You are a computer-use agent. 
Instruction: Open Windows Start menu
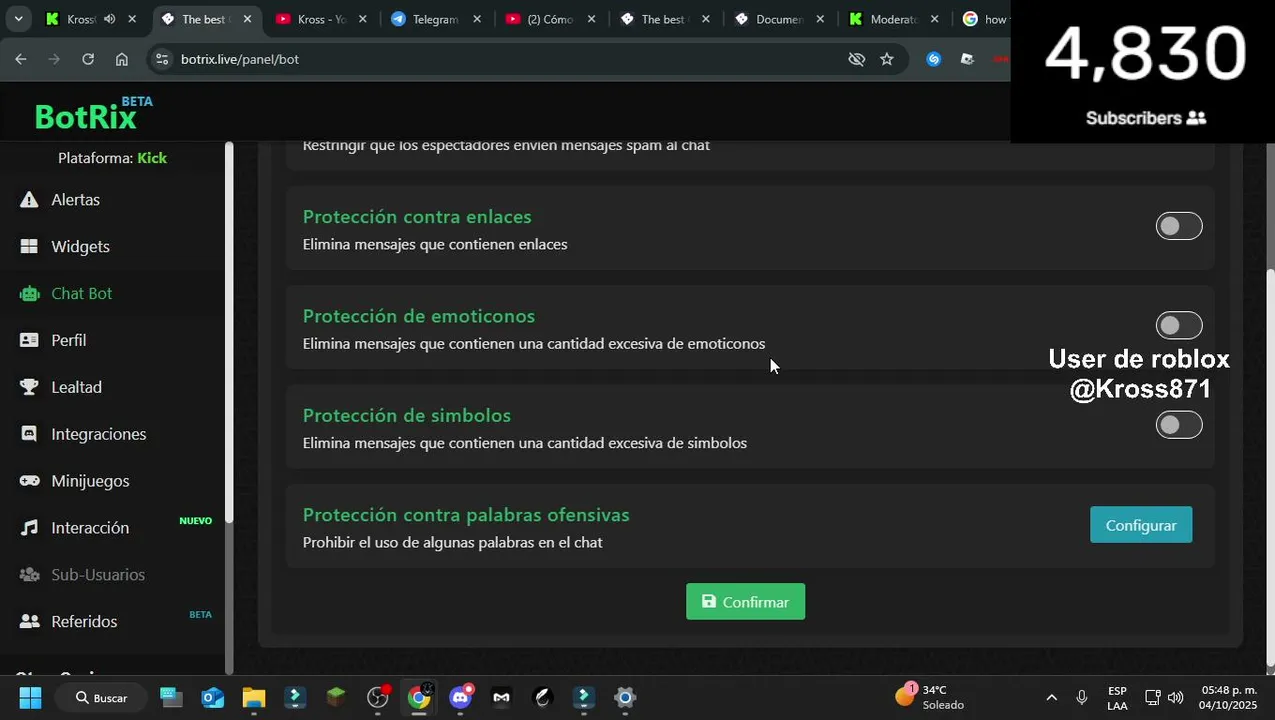tap(30, 697)
